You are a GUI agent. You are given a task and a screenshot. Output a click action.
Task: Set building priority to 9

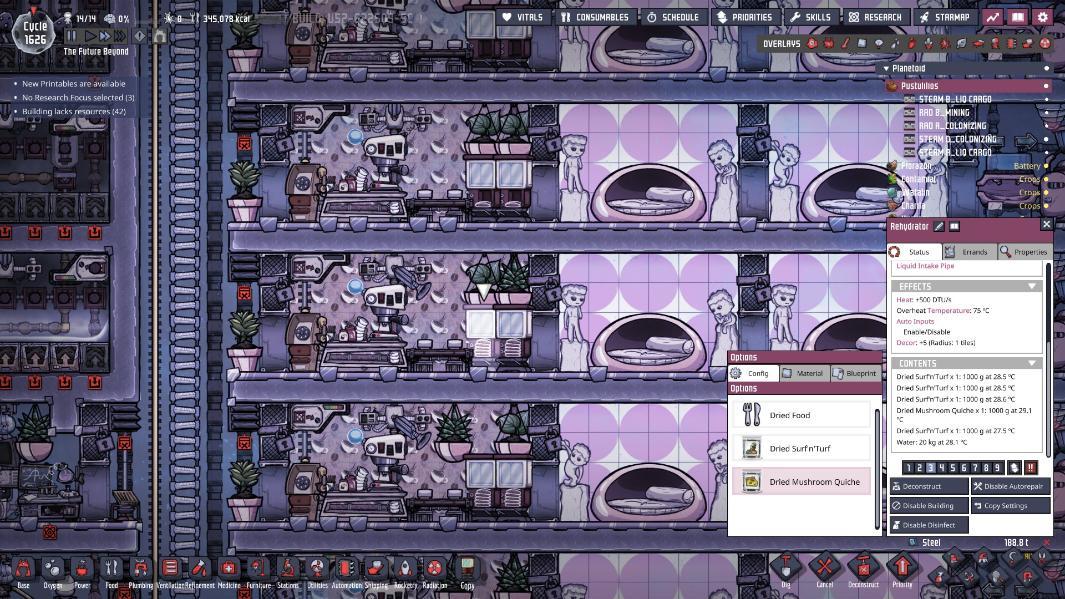(x=997, y=467)
